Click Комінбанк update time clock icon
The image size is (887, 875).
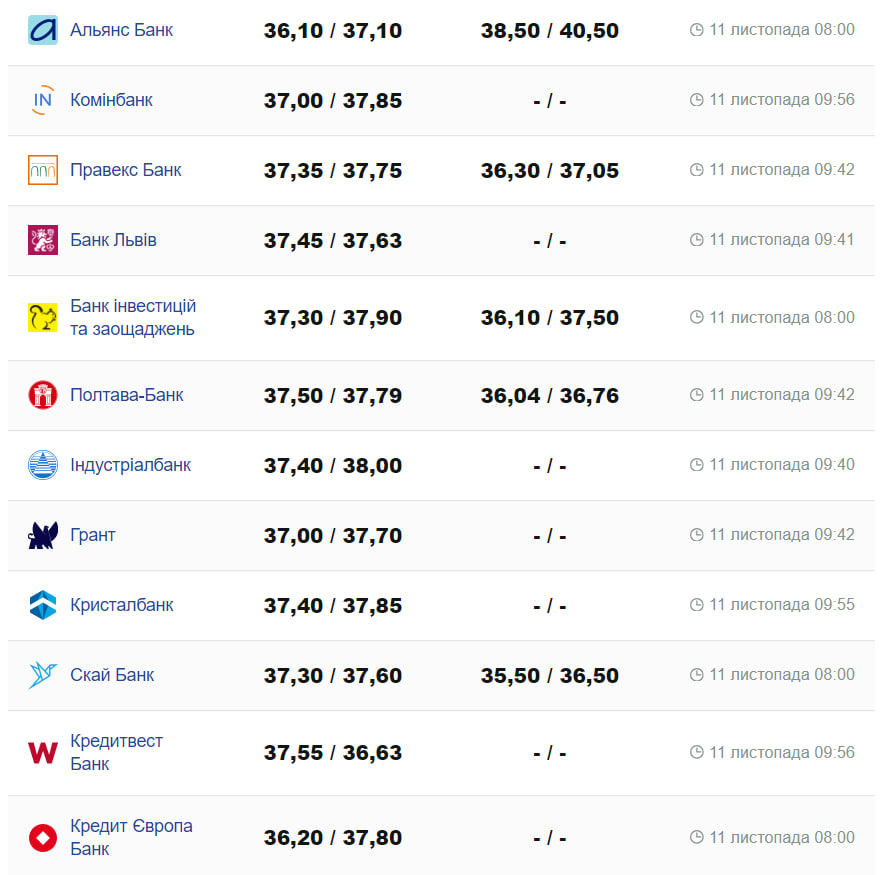click(697, 100)
